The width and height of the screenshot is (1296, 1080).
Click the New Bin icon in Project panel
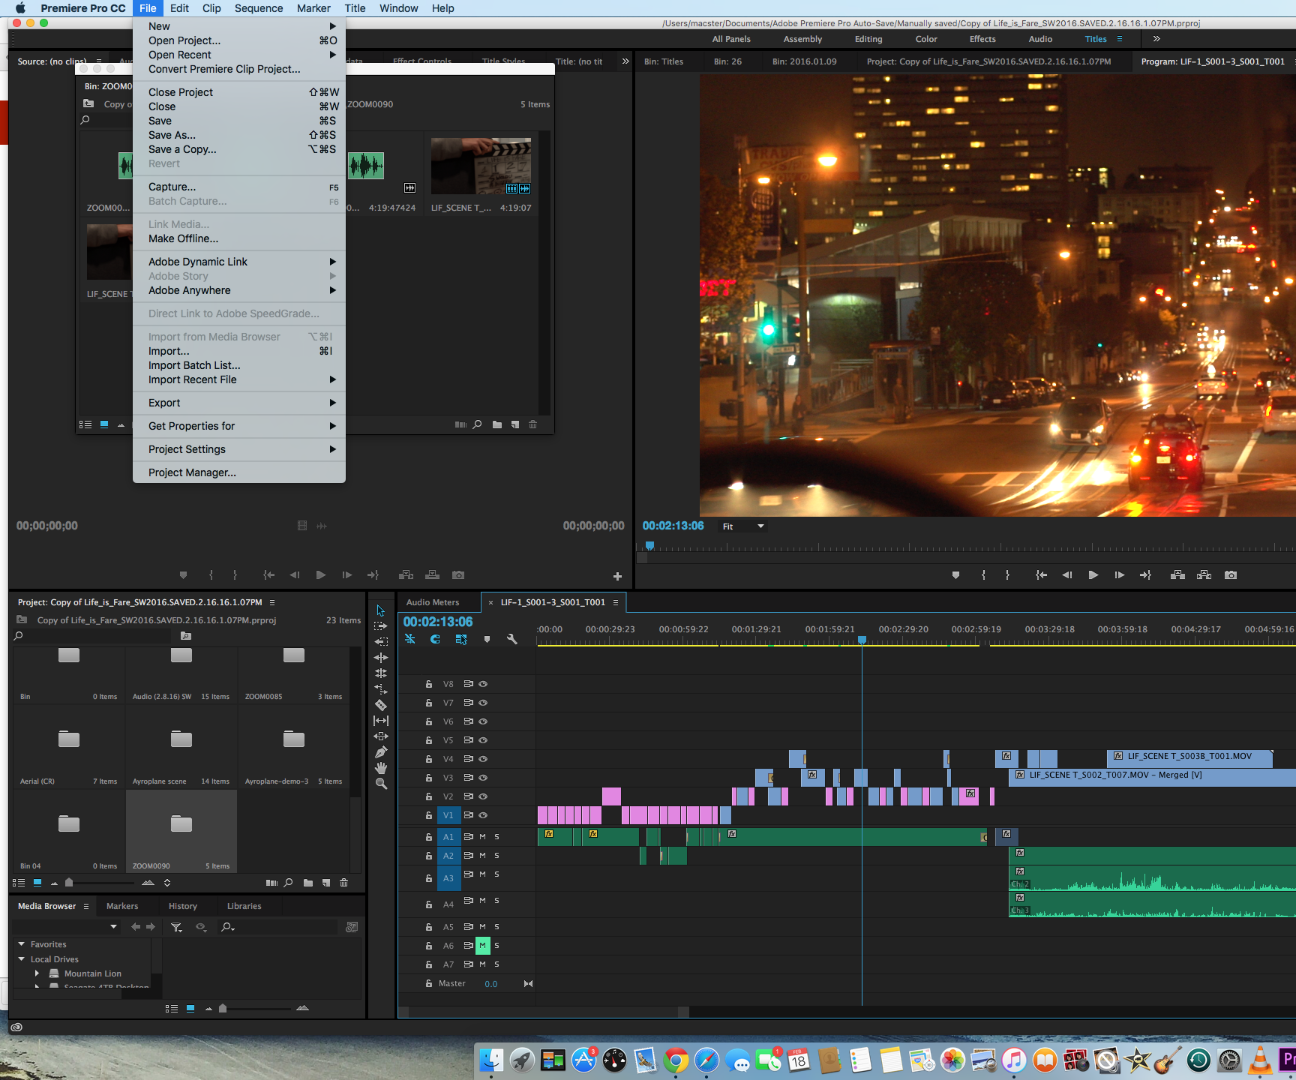308,883
